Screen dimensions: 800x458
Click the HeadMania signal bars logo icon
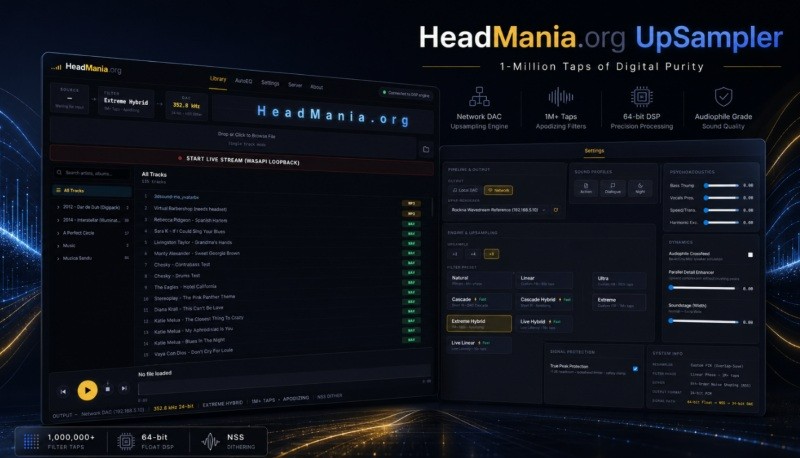pos(57,67)
